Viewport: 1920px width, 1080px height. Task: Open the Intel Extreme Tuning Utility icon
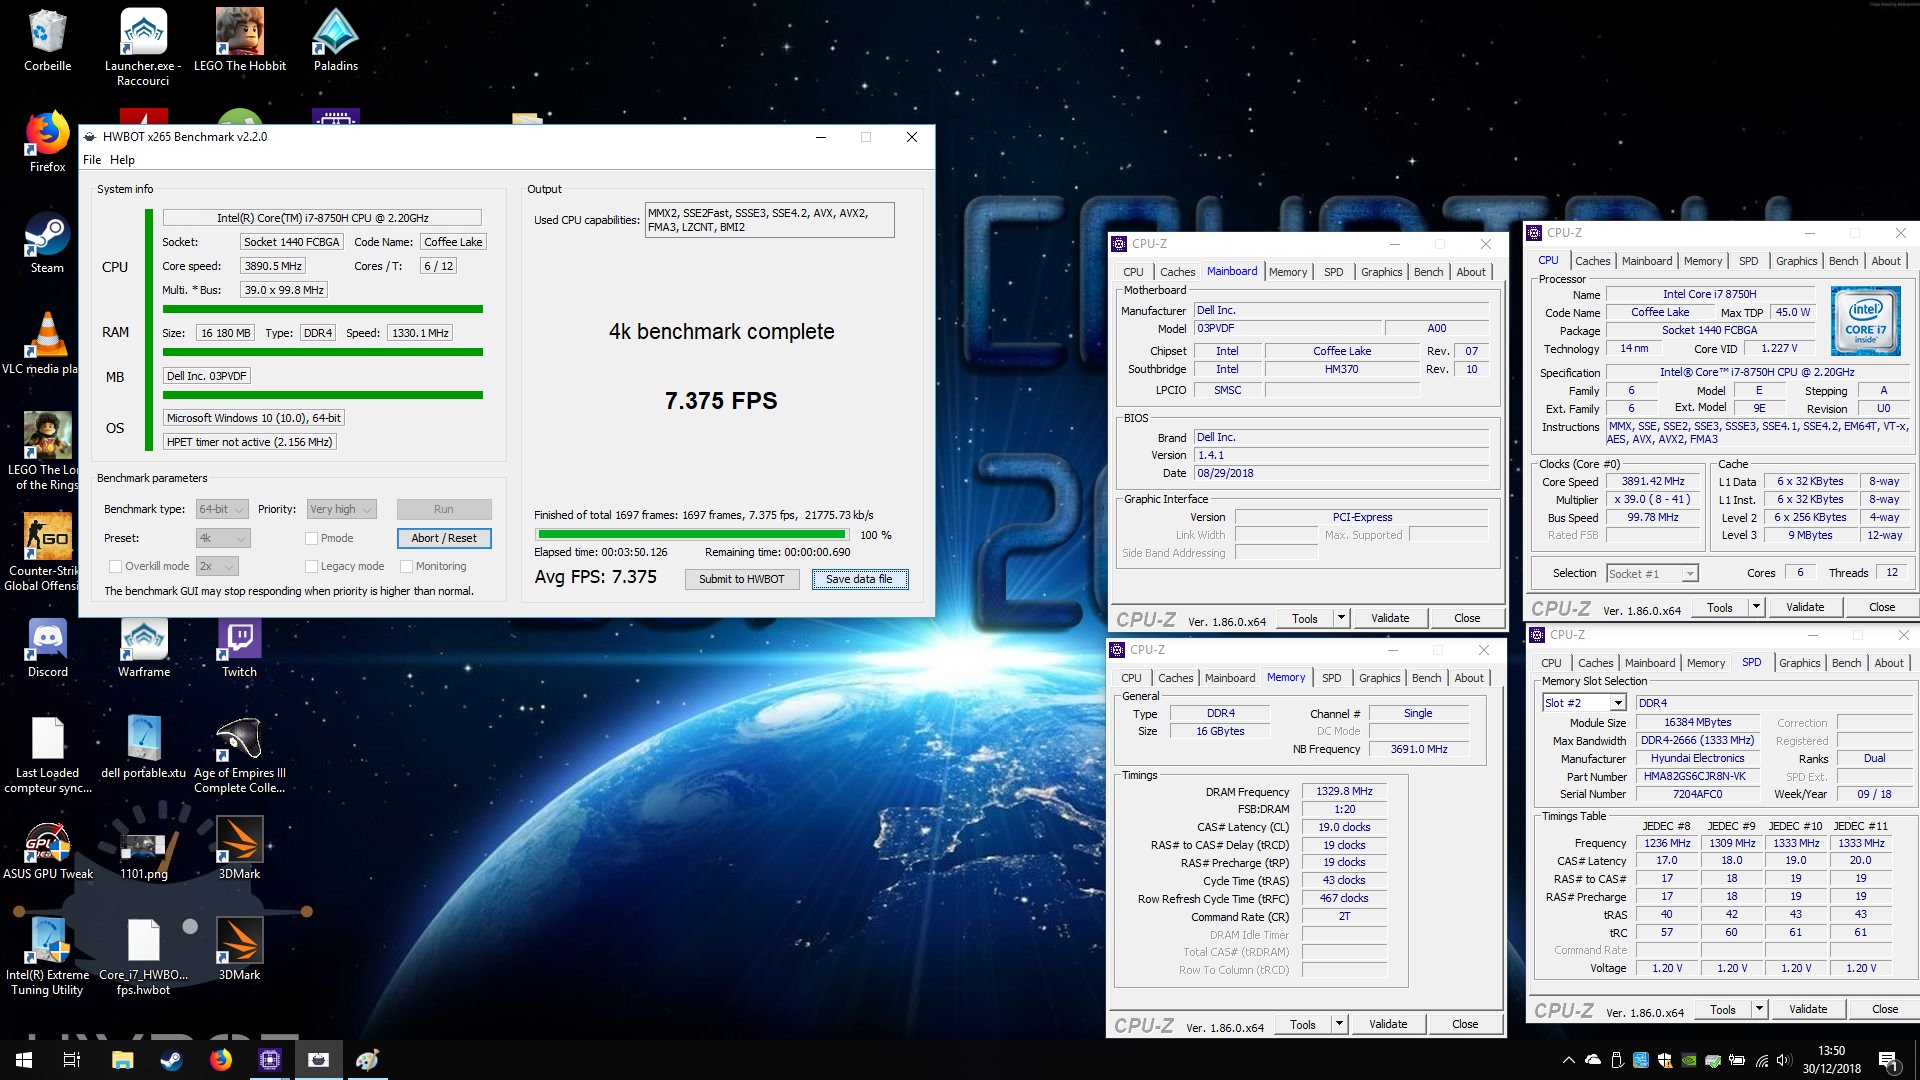click(x=47, y=957)
